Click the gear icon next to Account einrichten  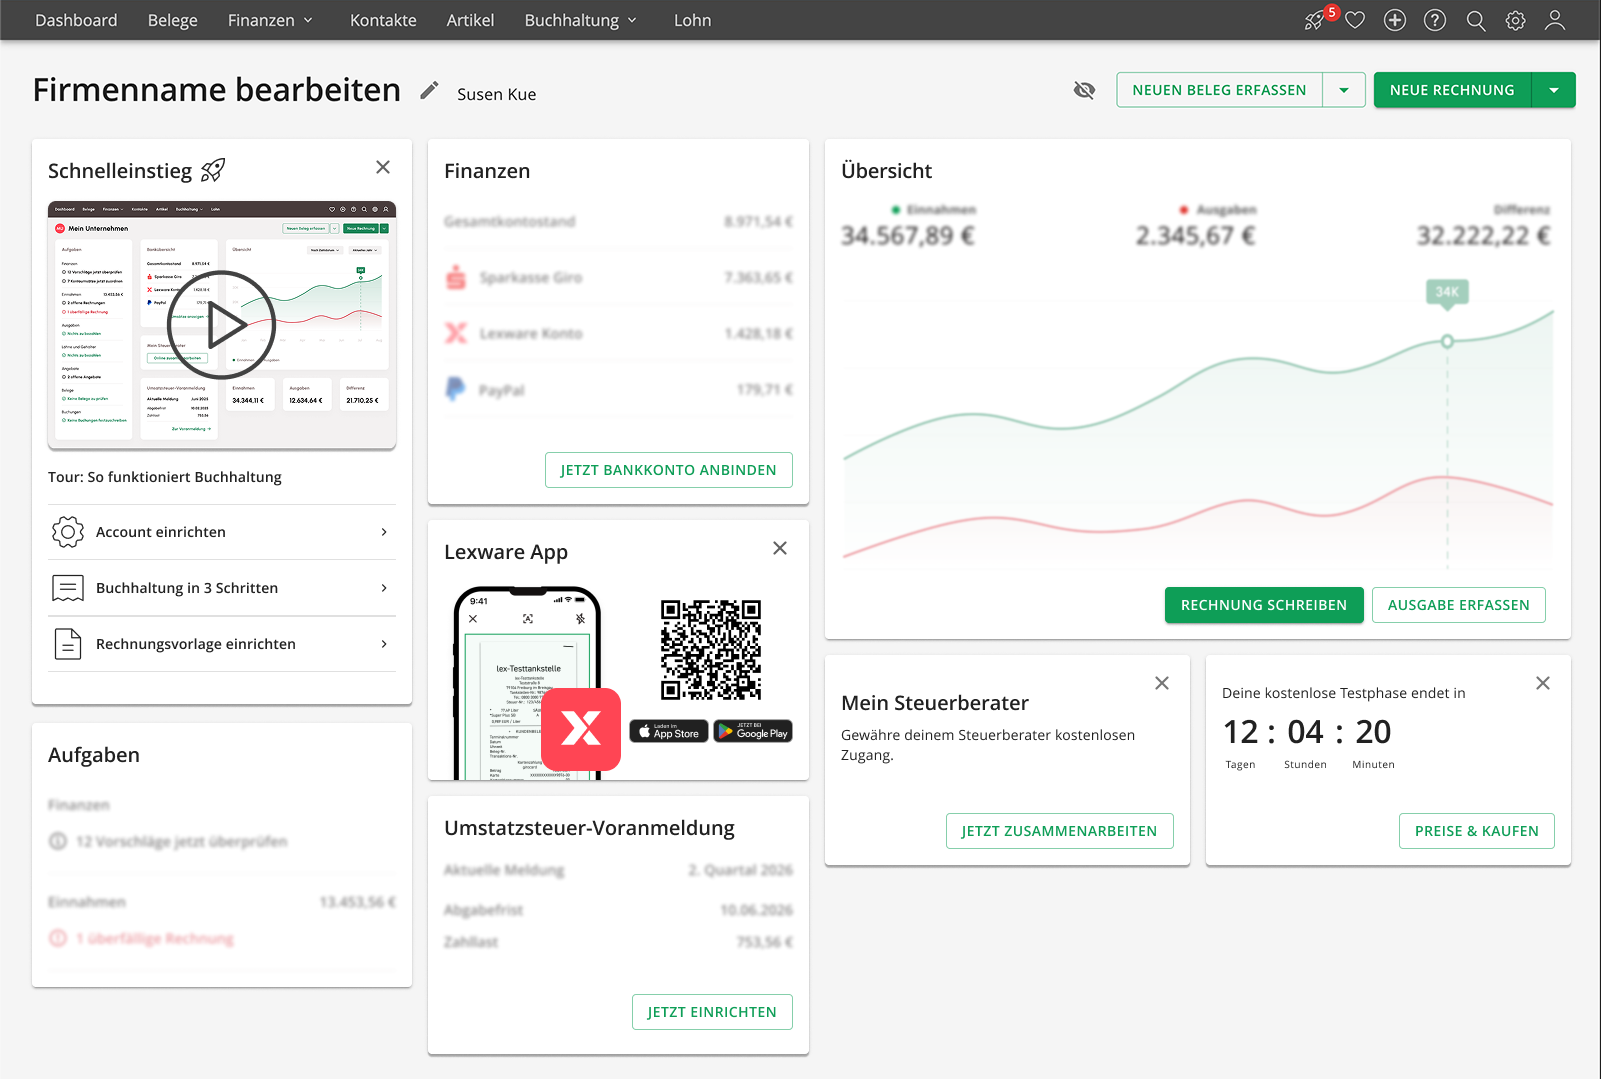tap(68, 532)
